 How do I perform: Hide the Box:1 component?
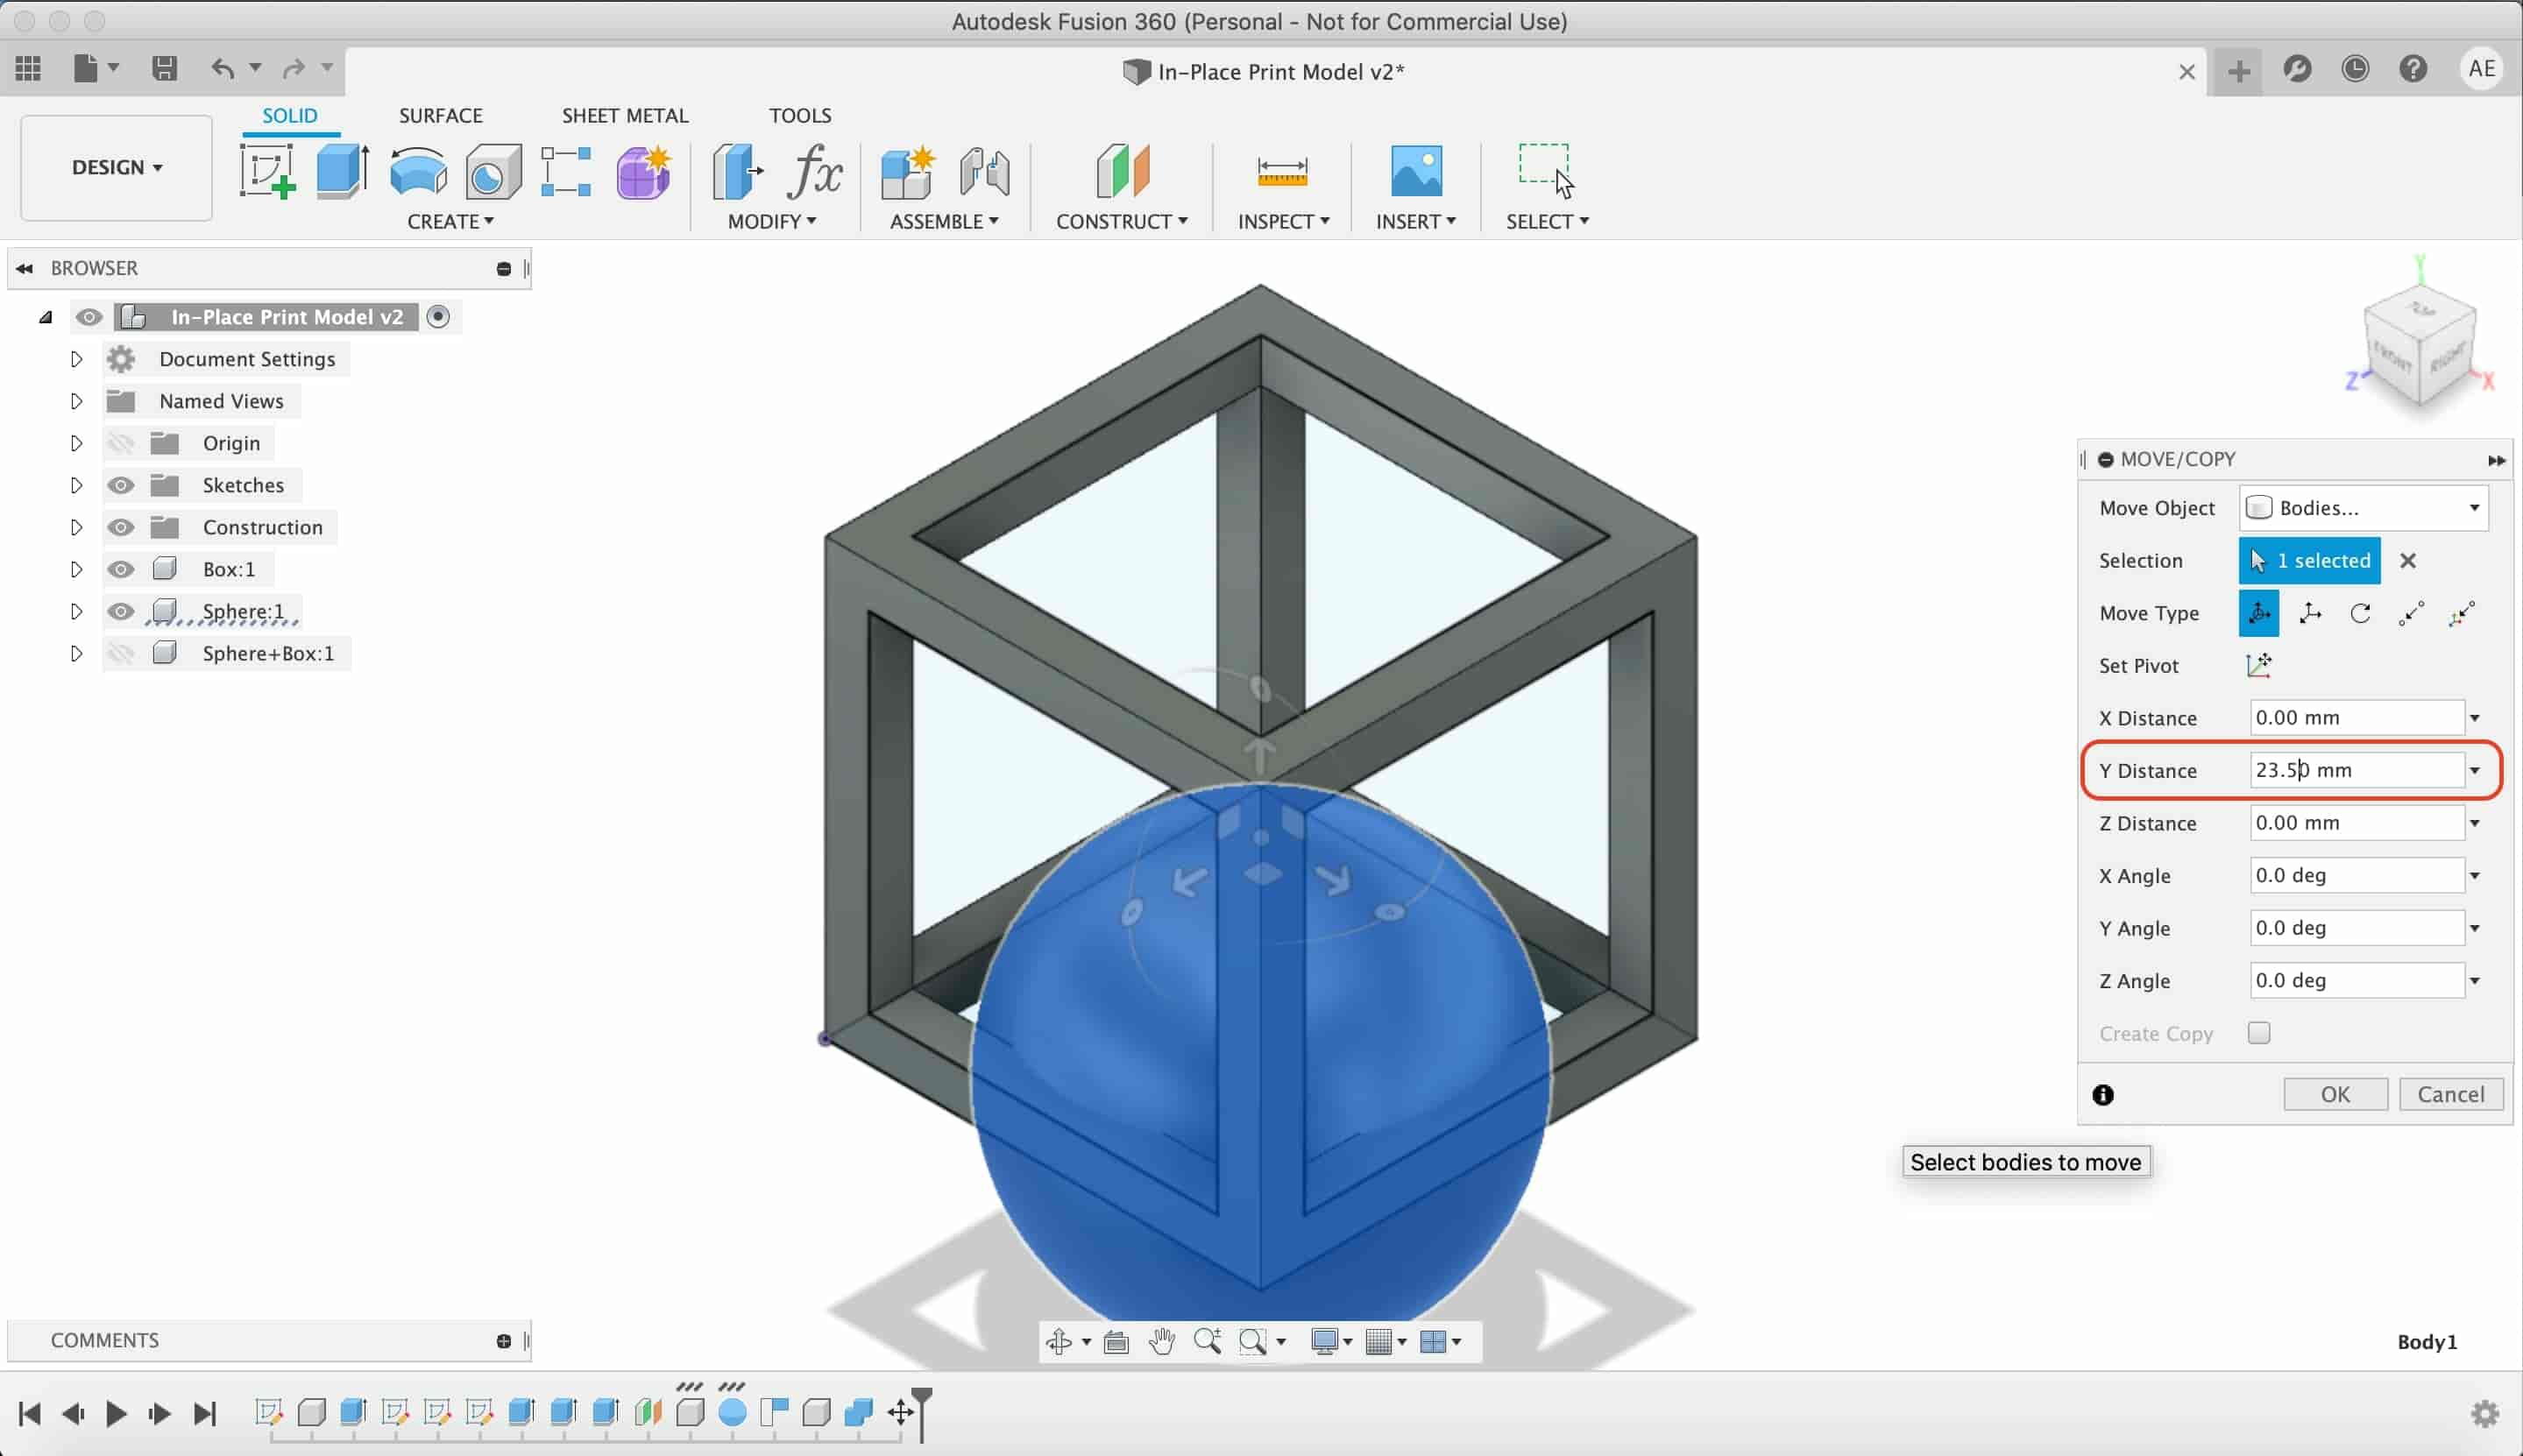pyautogui.click(x=121, y=569)
